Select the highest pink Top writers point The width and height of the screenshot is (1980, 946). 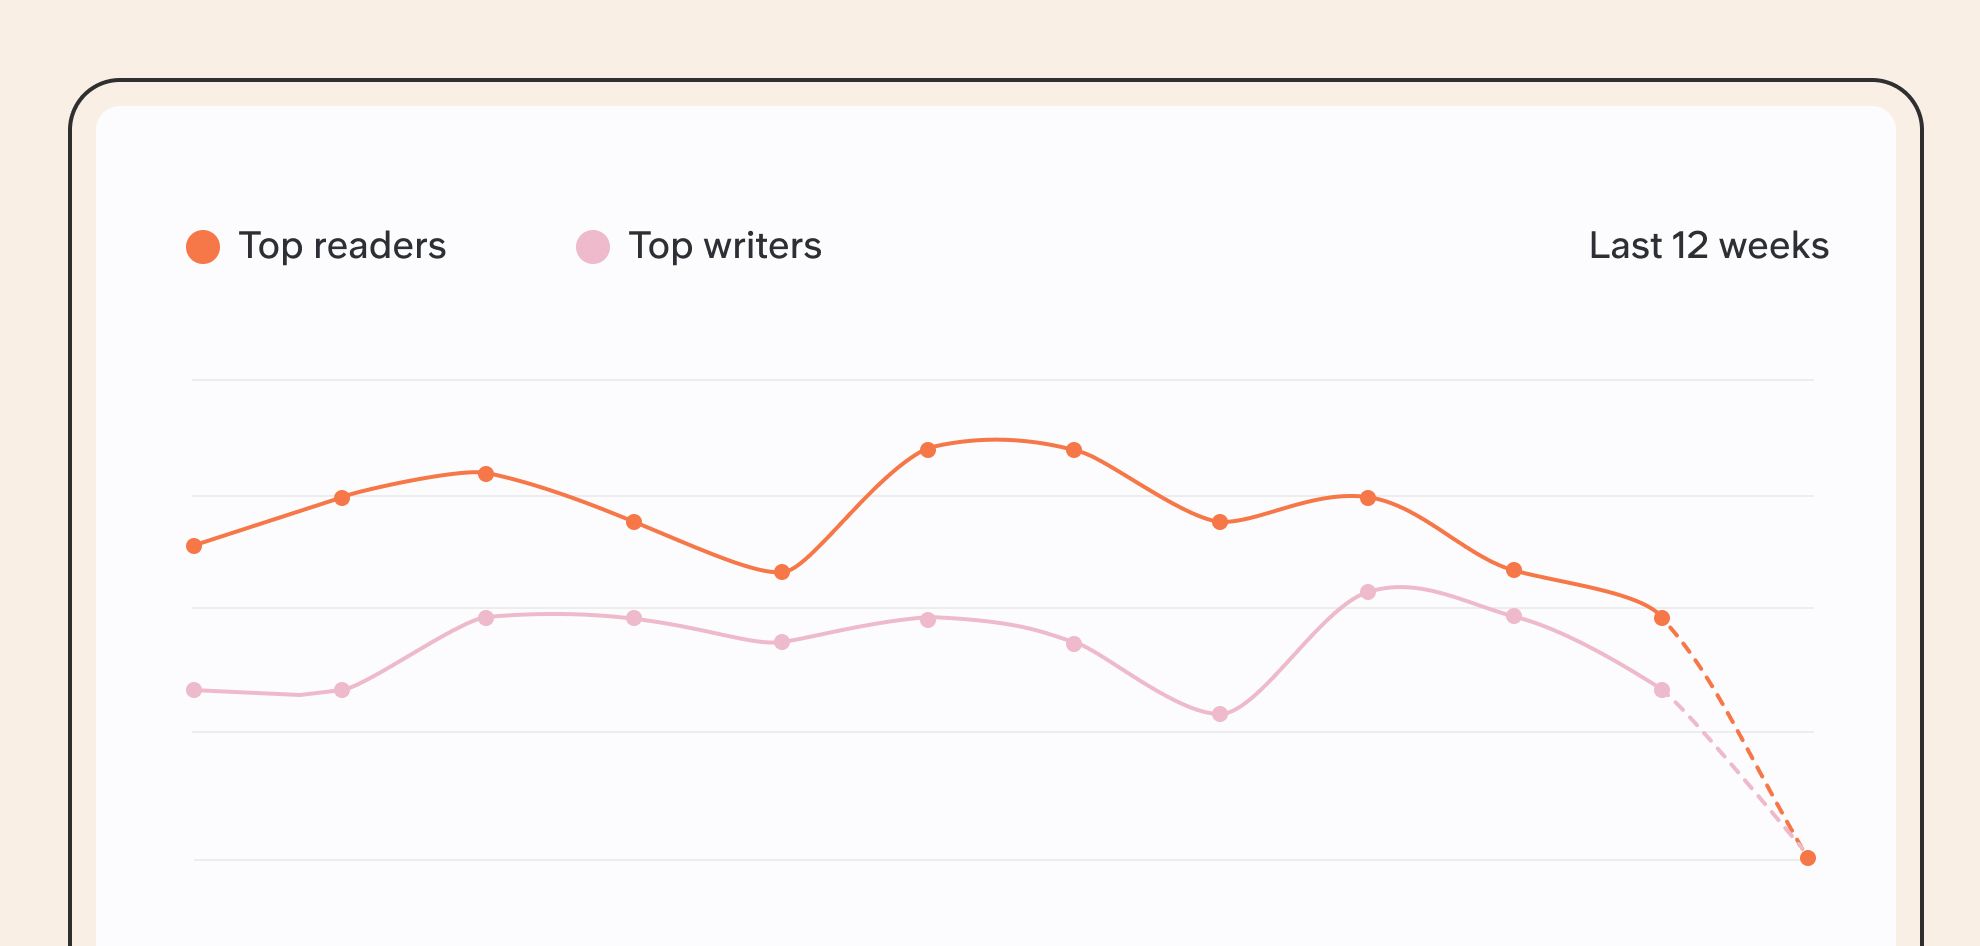pos(1368,592)
